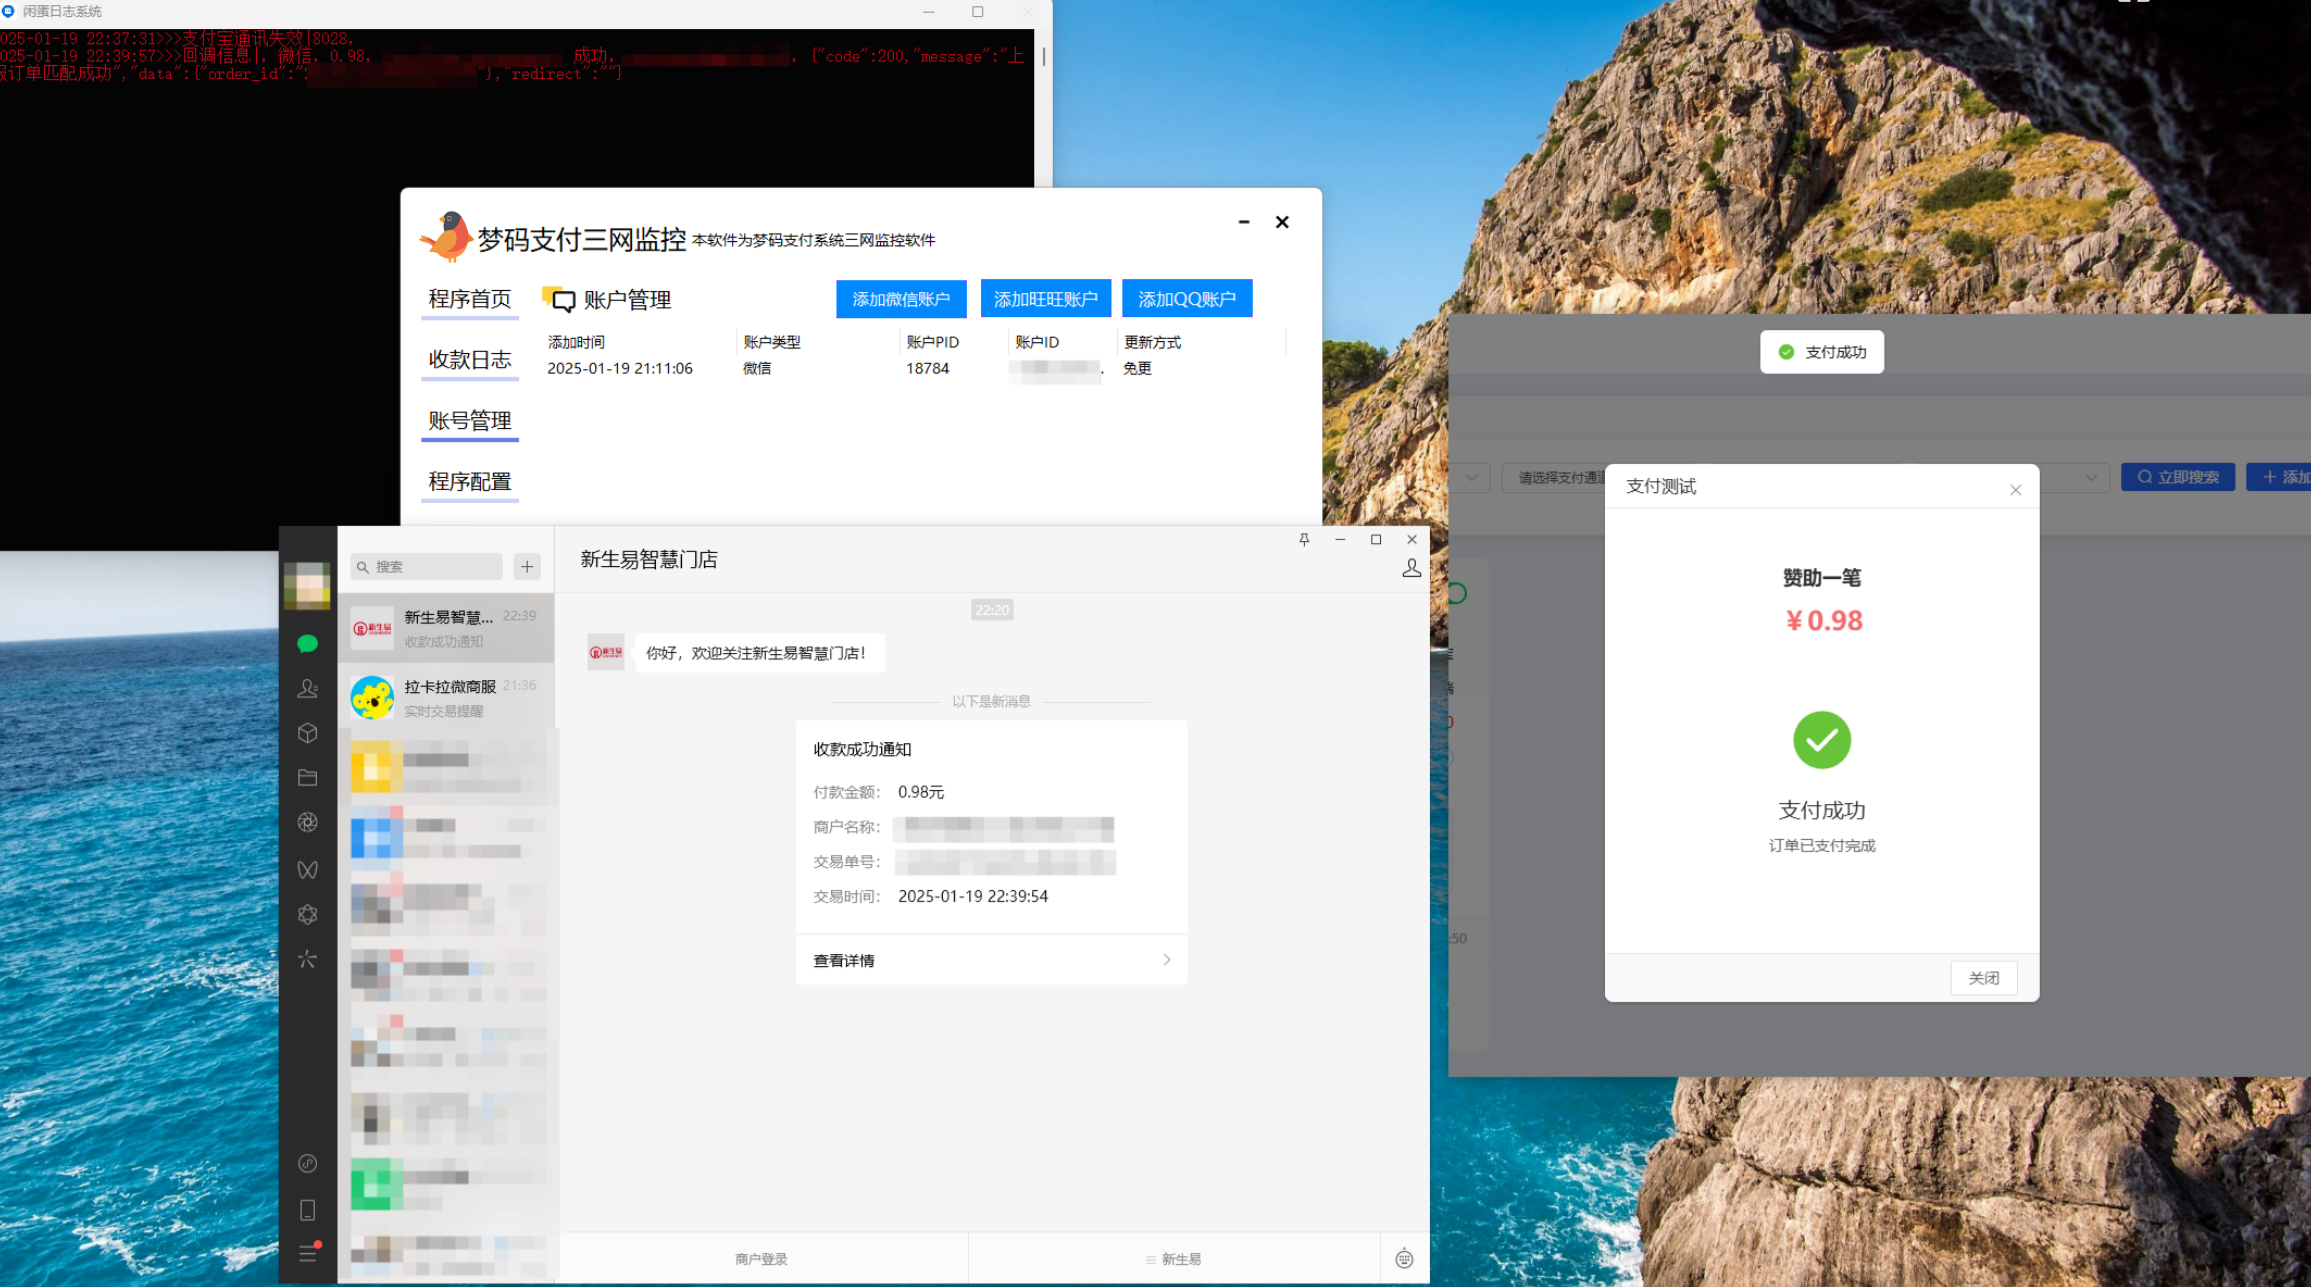Click the 关闭 button in 支付测试 dialog
This screenshot has height=1287, width=2311.
[x=1983, y=978]
